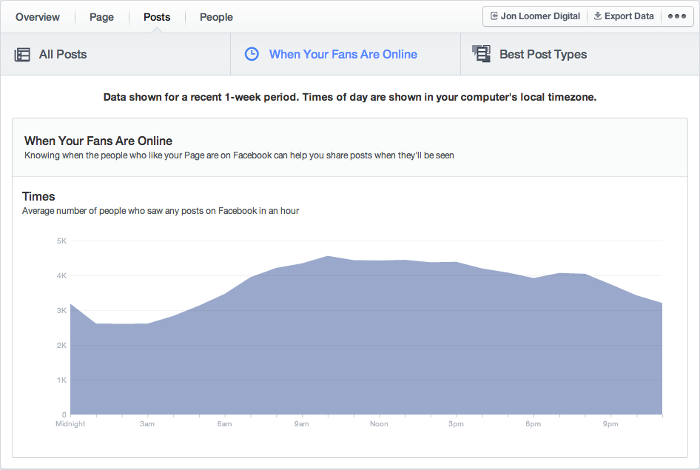700x470 pixels.
Task: Open the Overview tab
Action: (38, 17)
